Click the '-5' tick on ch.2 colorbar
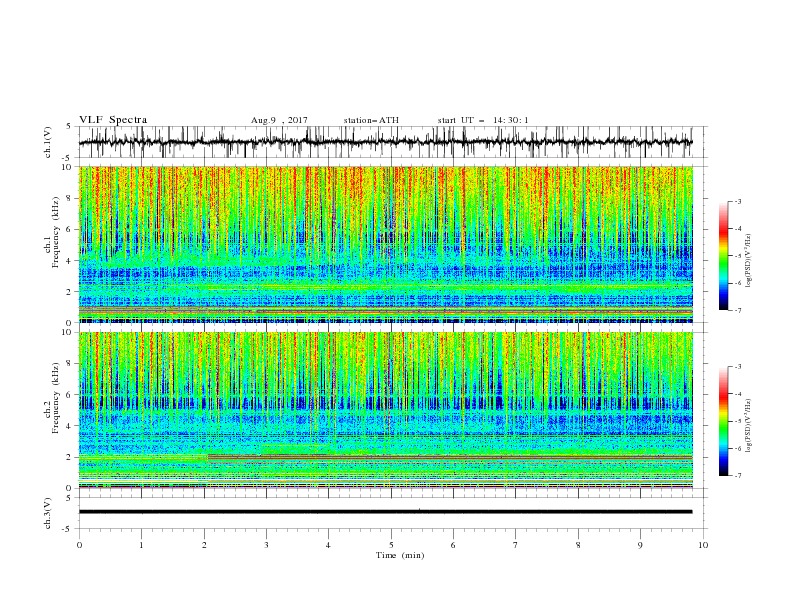Image resolution: width=792 pixels, height=612 pixels. (x=738, y=421)
